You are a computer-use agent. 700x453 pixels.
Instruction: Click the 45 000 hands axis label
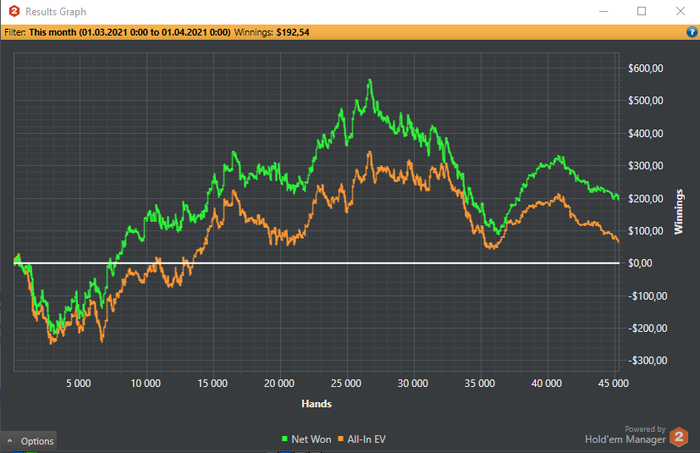(x=613, y=383)
